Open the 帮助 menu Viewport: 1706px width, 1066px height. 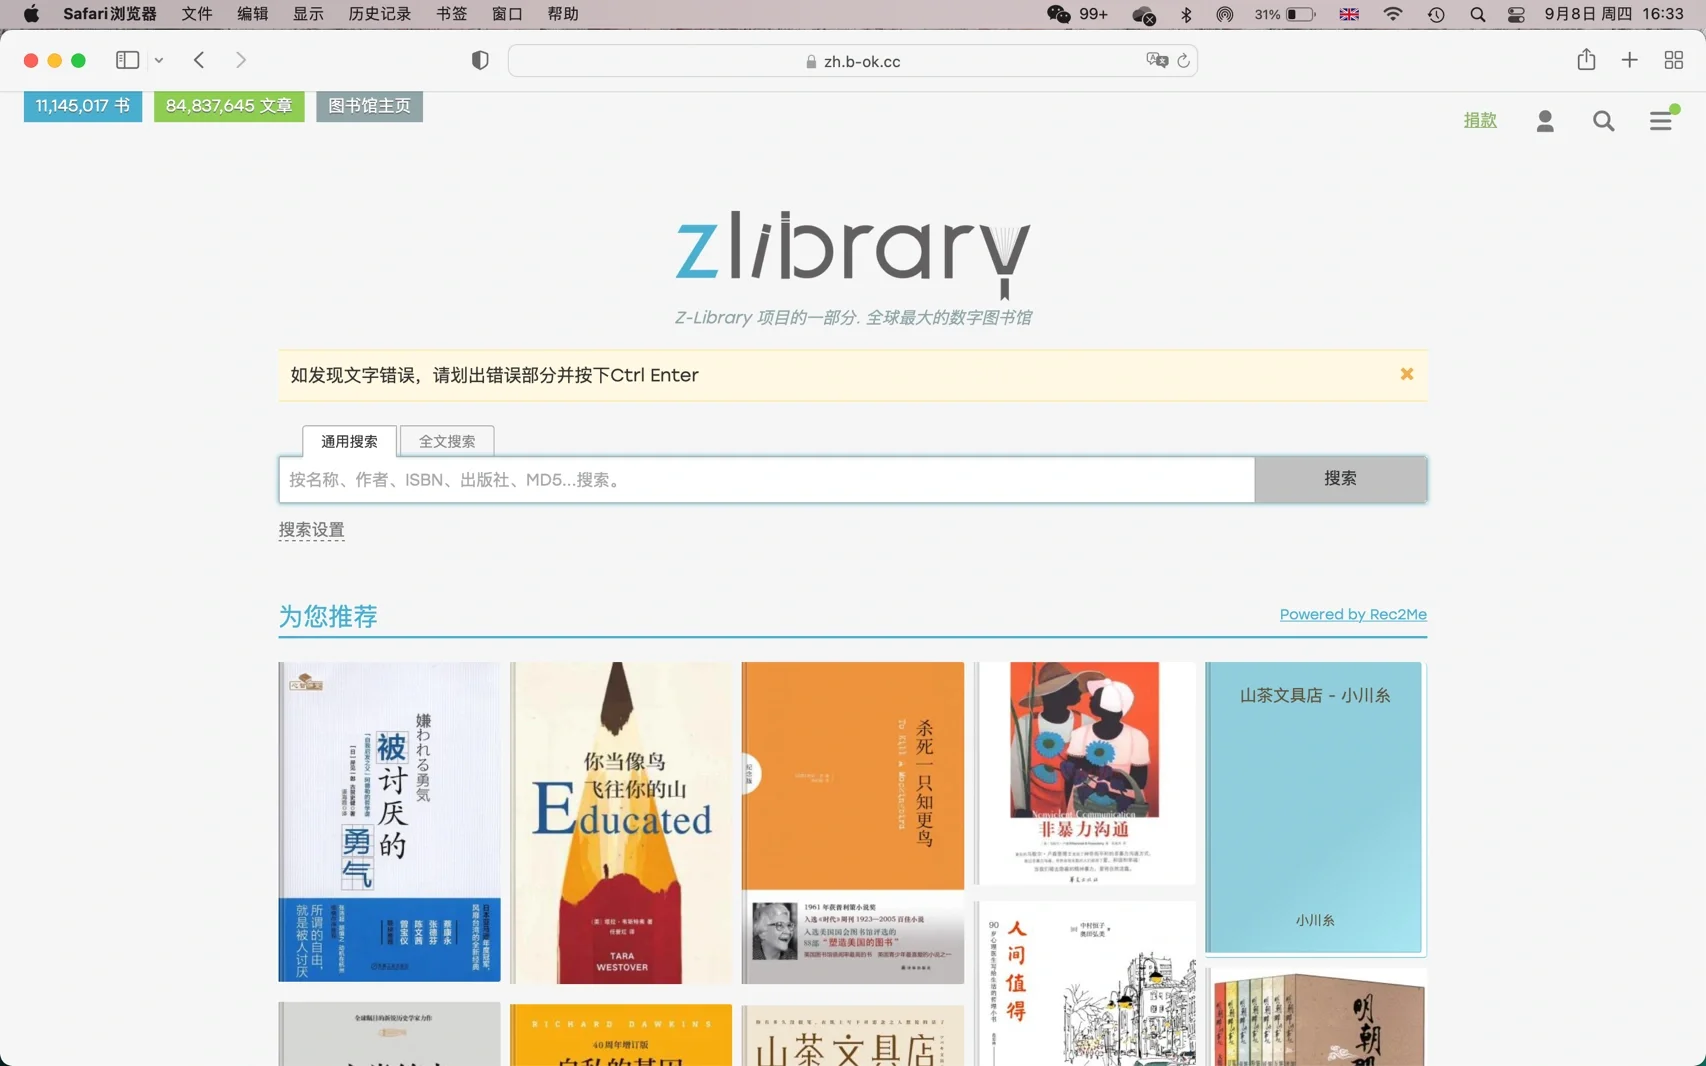(x=563, y=14)
